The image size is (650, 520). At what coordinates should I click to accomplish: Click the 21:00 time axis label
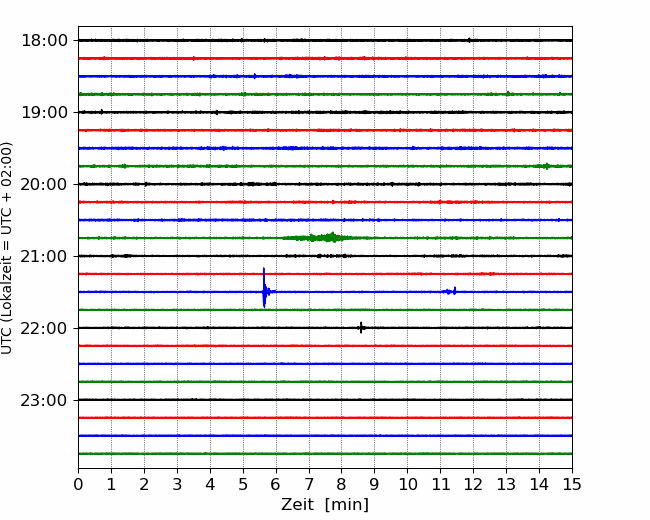click(x=44, y=256)
